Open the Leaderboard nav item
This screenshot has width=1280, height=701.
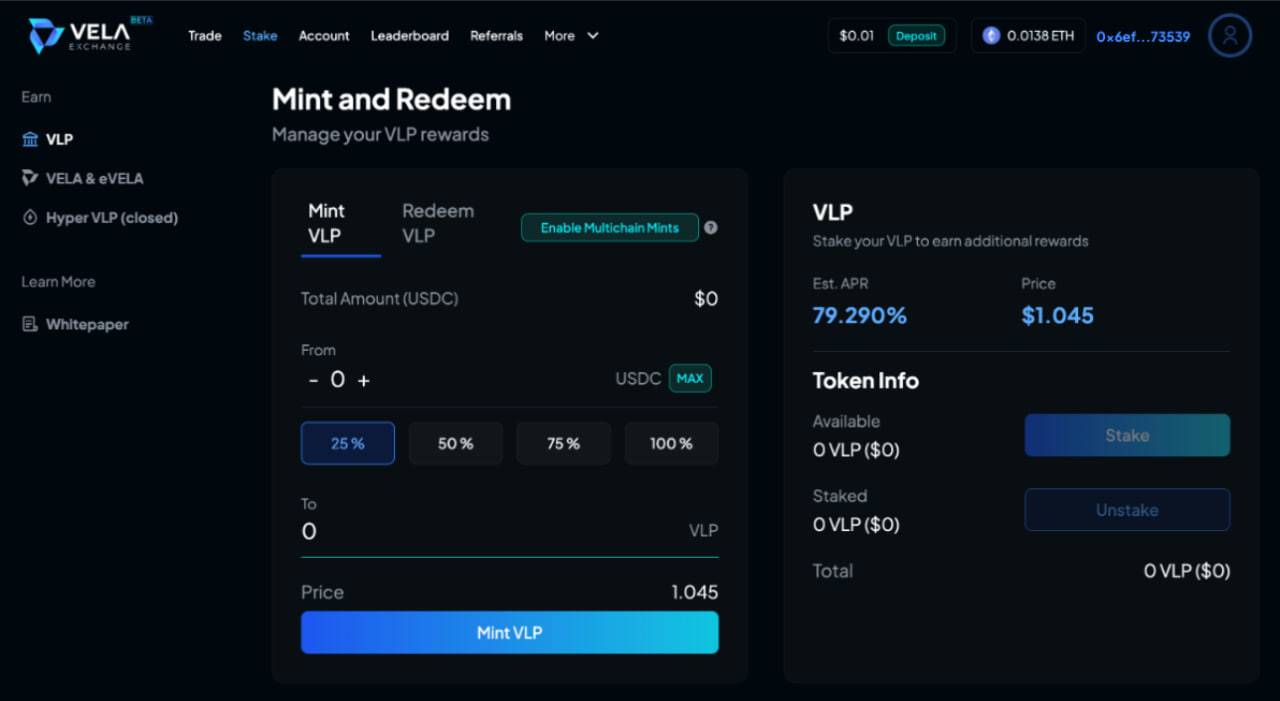[410, 36]
